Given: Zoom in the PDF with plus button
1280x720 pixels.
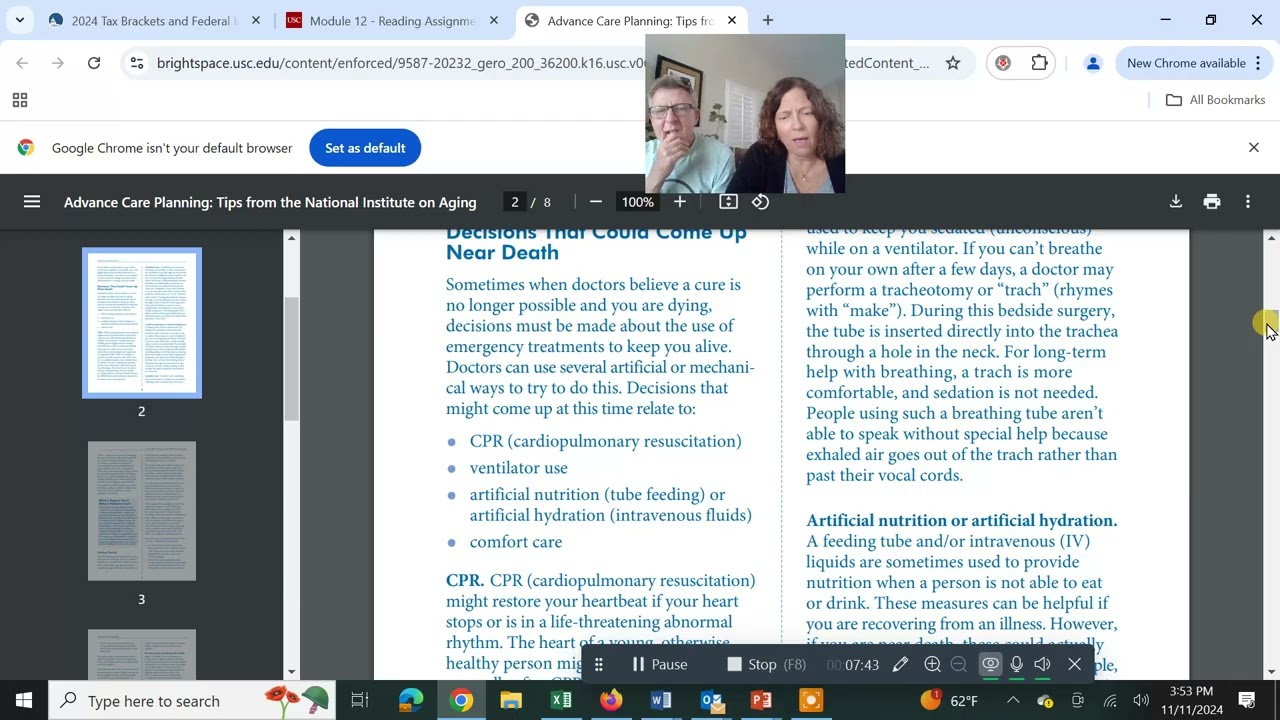Looking at the screenshot, I should (x=680, y=202).
